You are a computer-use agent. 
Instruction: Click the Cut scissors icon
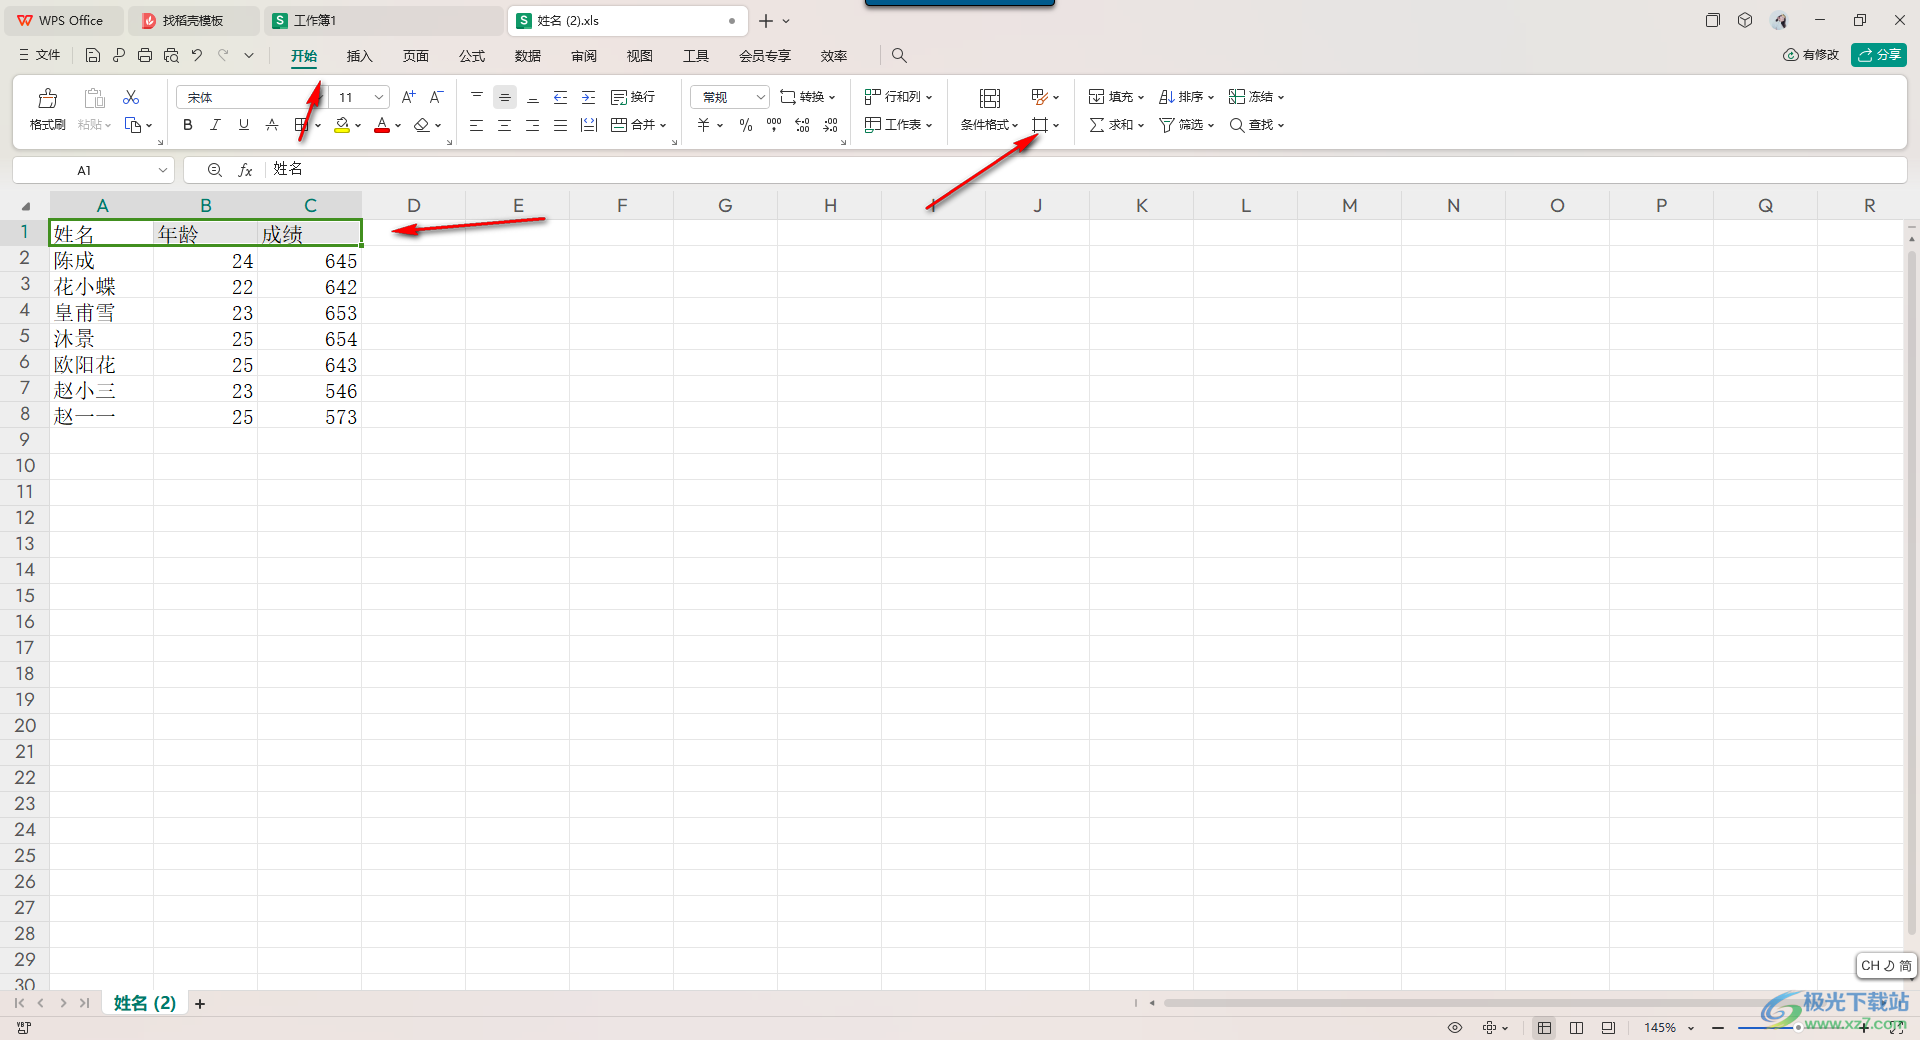(x=131, y=97)
